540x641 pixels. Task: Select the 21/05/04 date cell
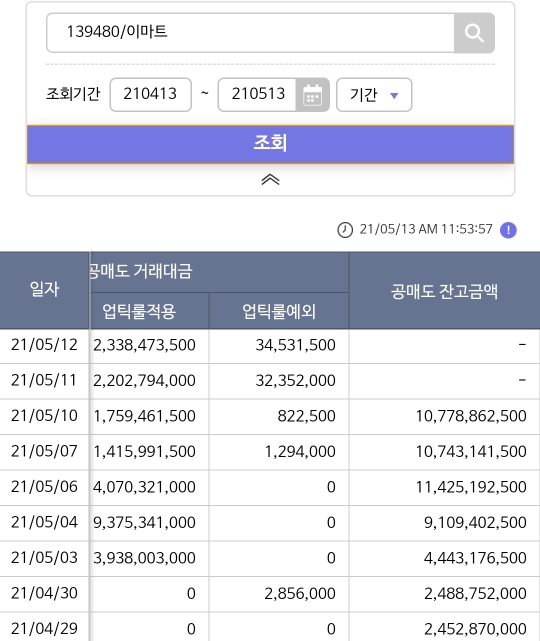[44, 522]
